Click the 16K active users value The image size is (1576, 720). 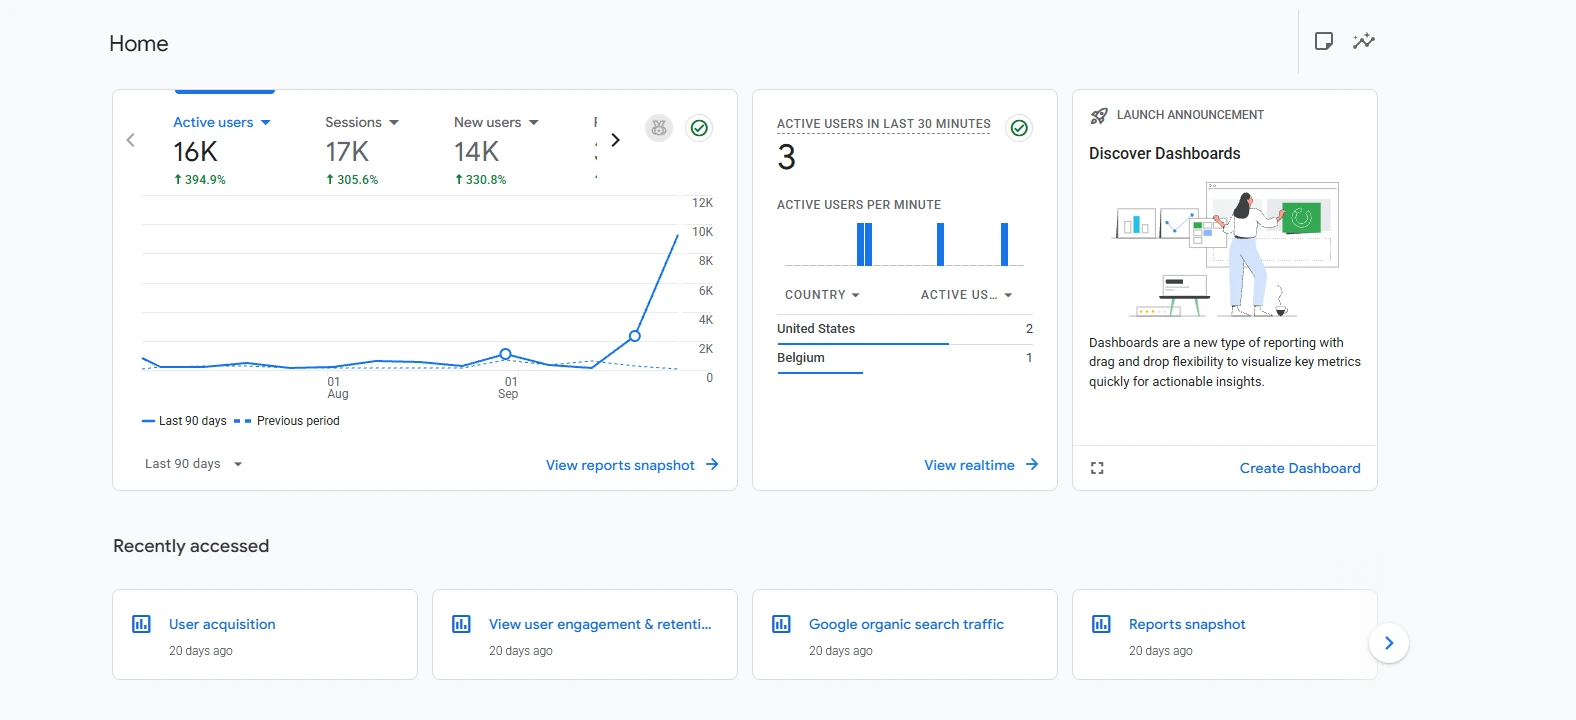tap(195, 152)
